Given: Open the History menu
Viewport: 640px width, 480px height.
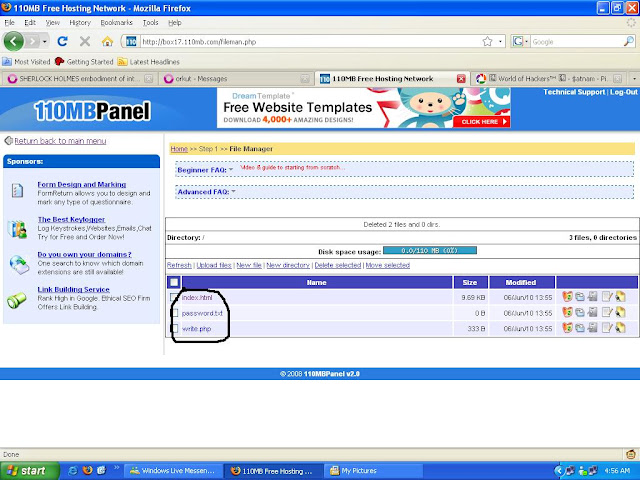Looking at the screenshot, I should click(80, 23).
